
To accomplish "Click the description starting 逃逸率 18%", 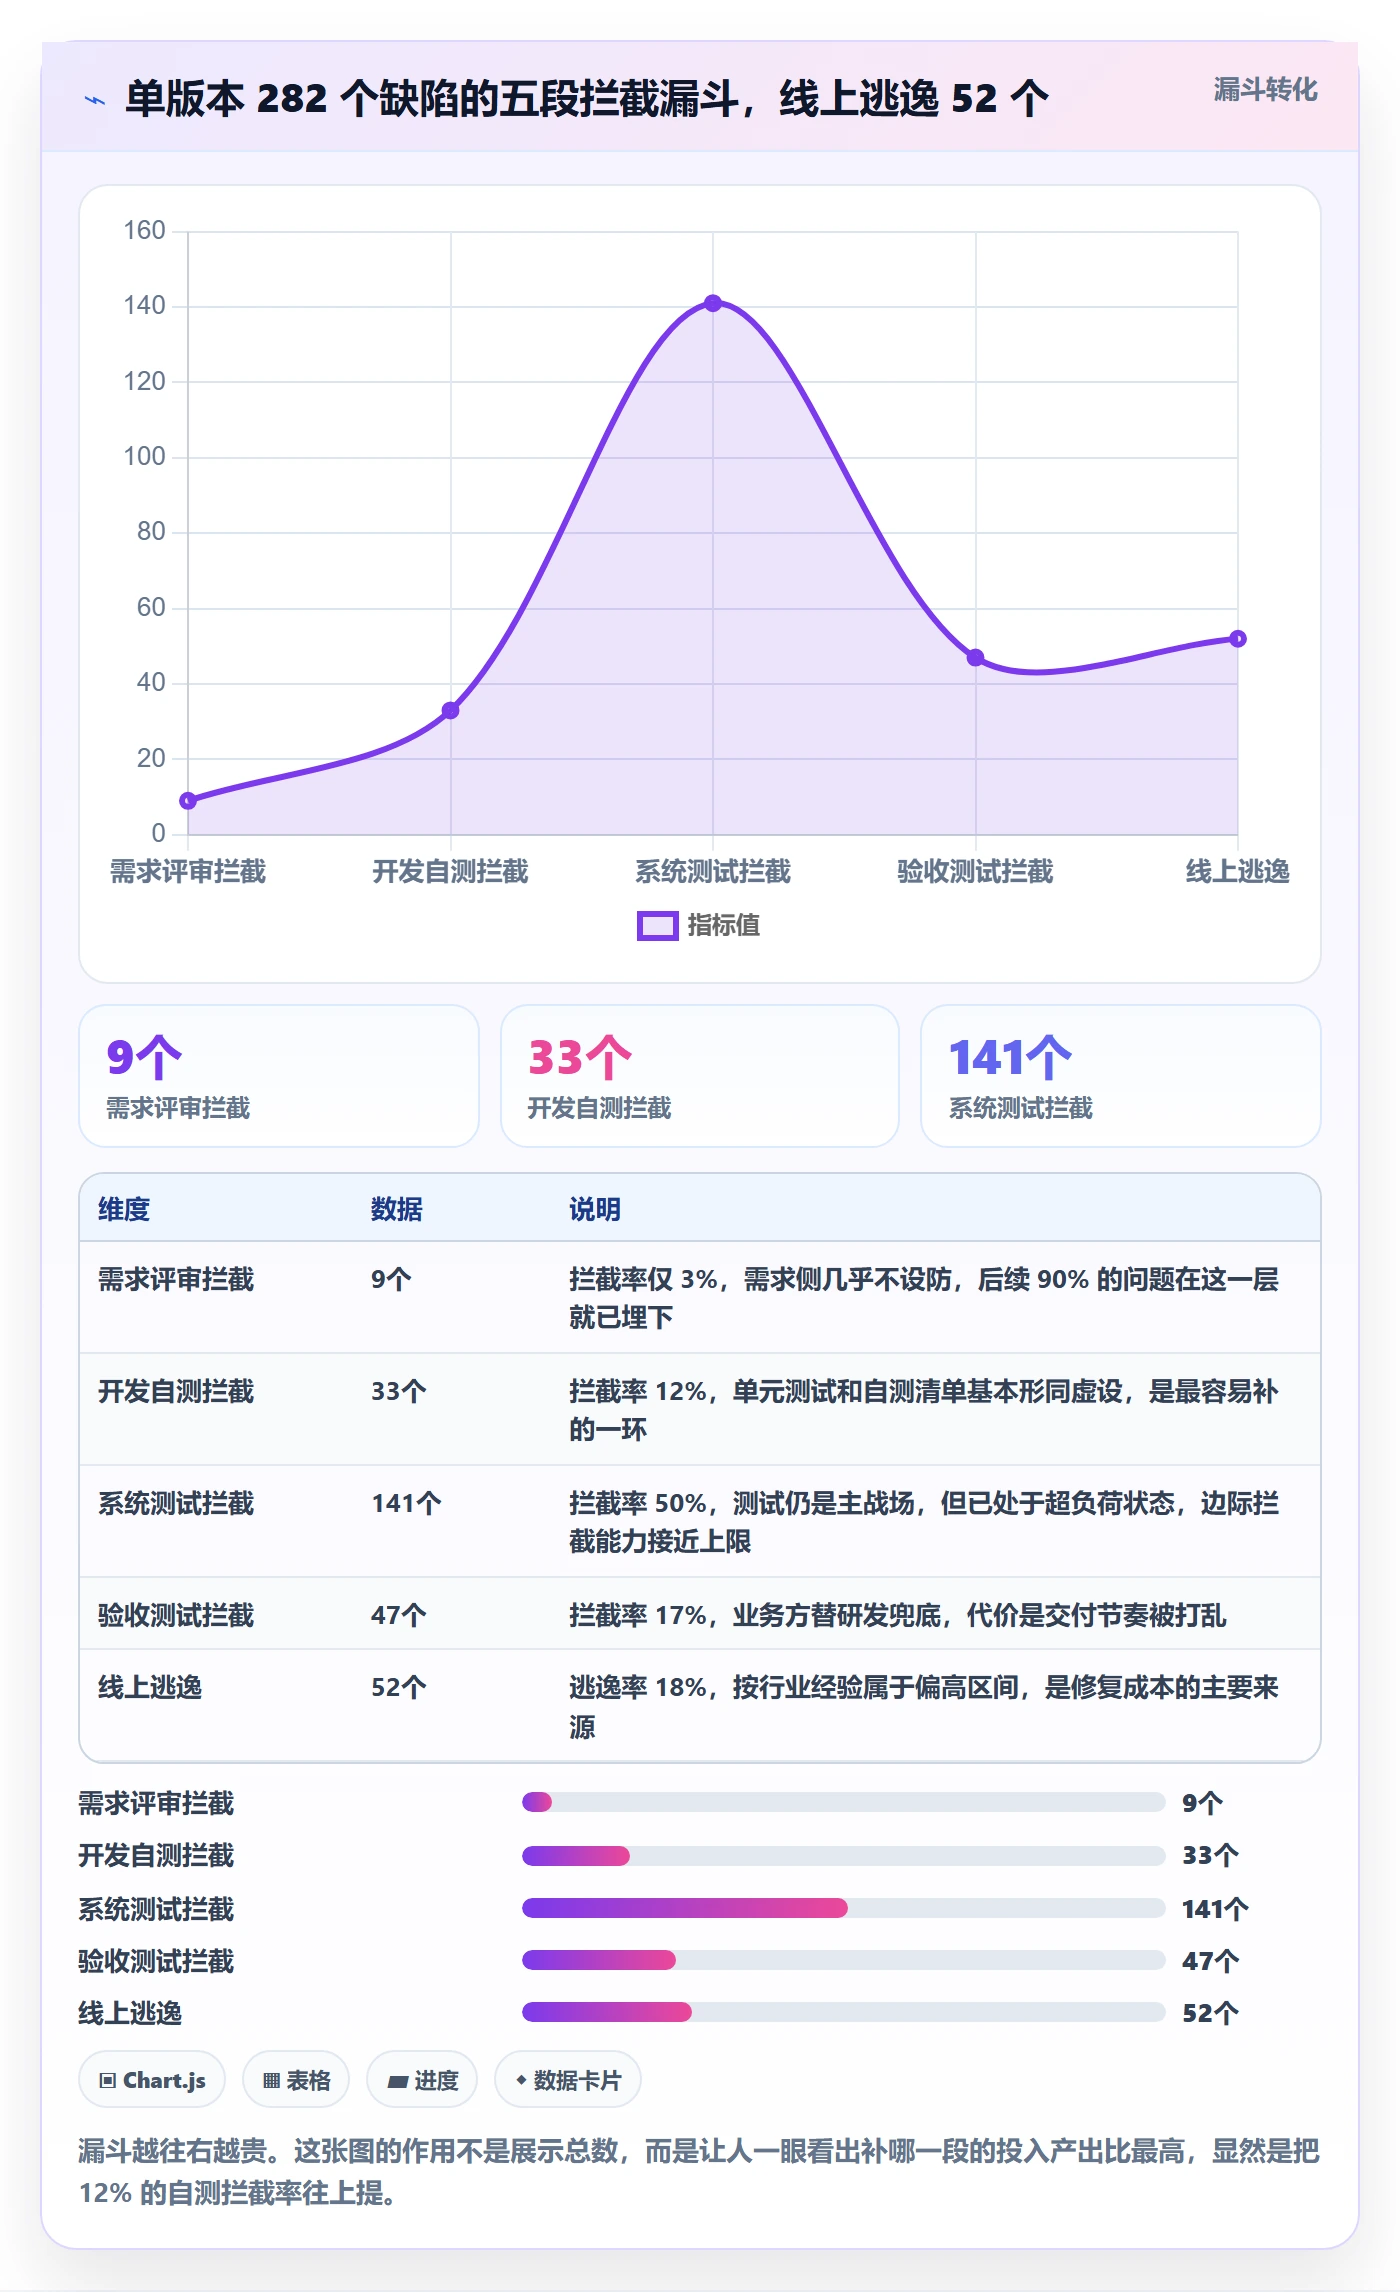I will [924, 1707].
